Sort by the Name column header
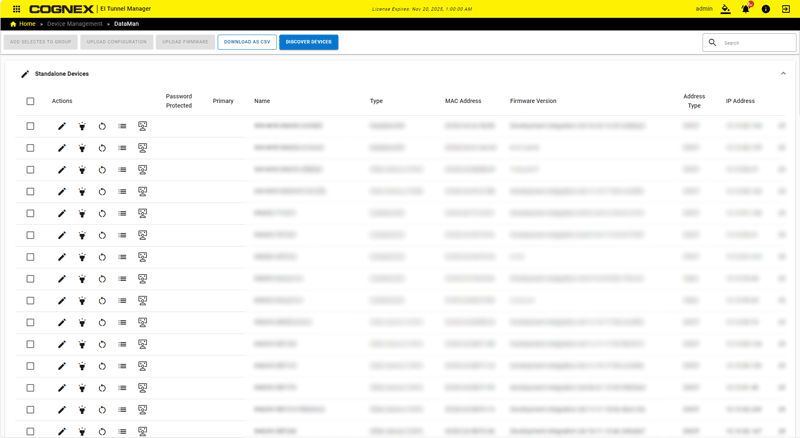 tap(262, 101)
